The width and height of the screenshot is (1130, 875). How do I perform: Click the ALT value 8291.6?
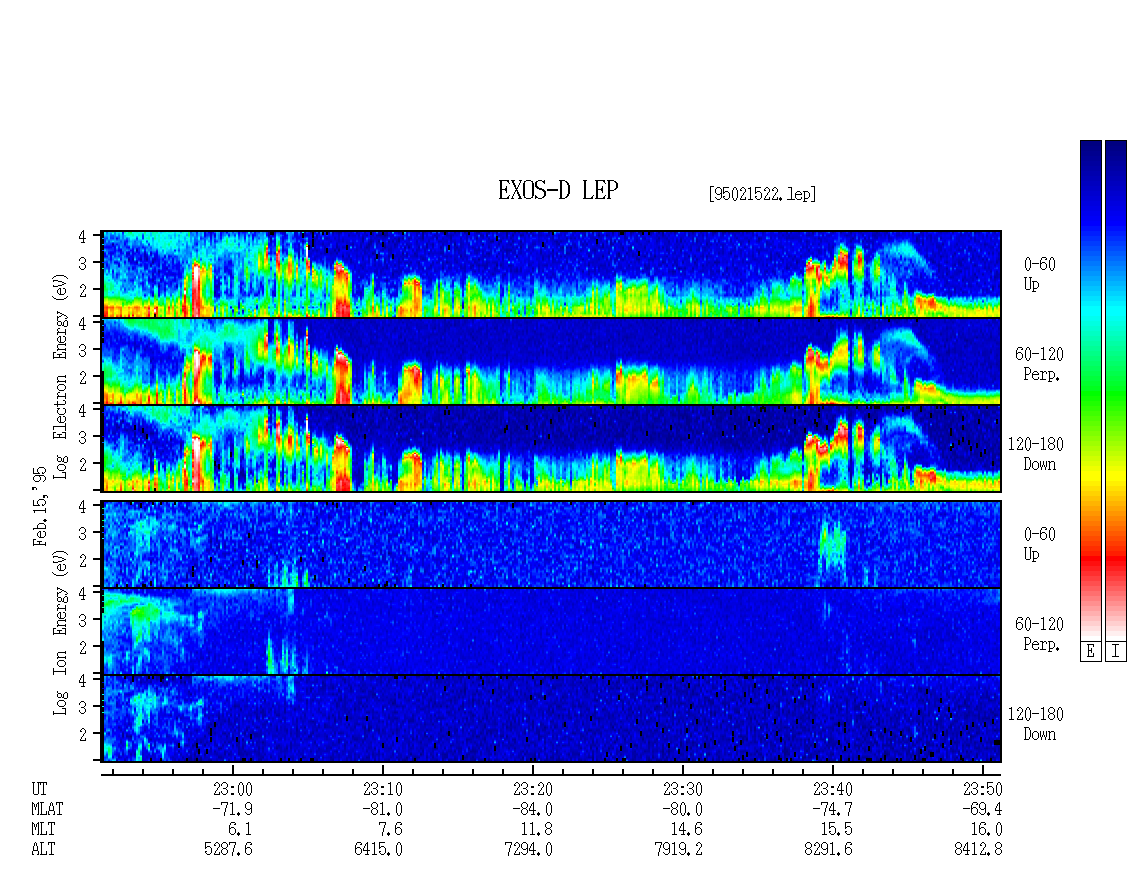click(x=828, y=850)
